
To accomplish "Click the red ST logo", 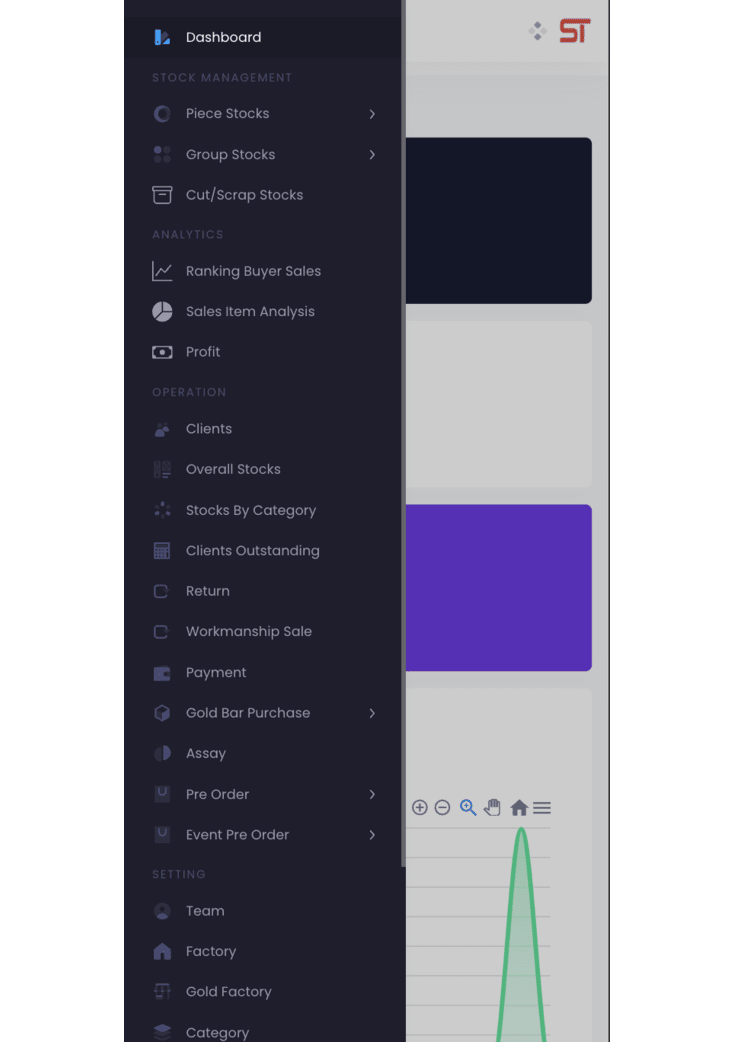I will click(x=574, y=32).
